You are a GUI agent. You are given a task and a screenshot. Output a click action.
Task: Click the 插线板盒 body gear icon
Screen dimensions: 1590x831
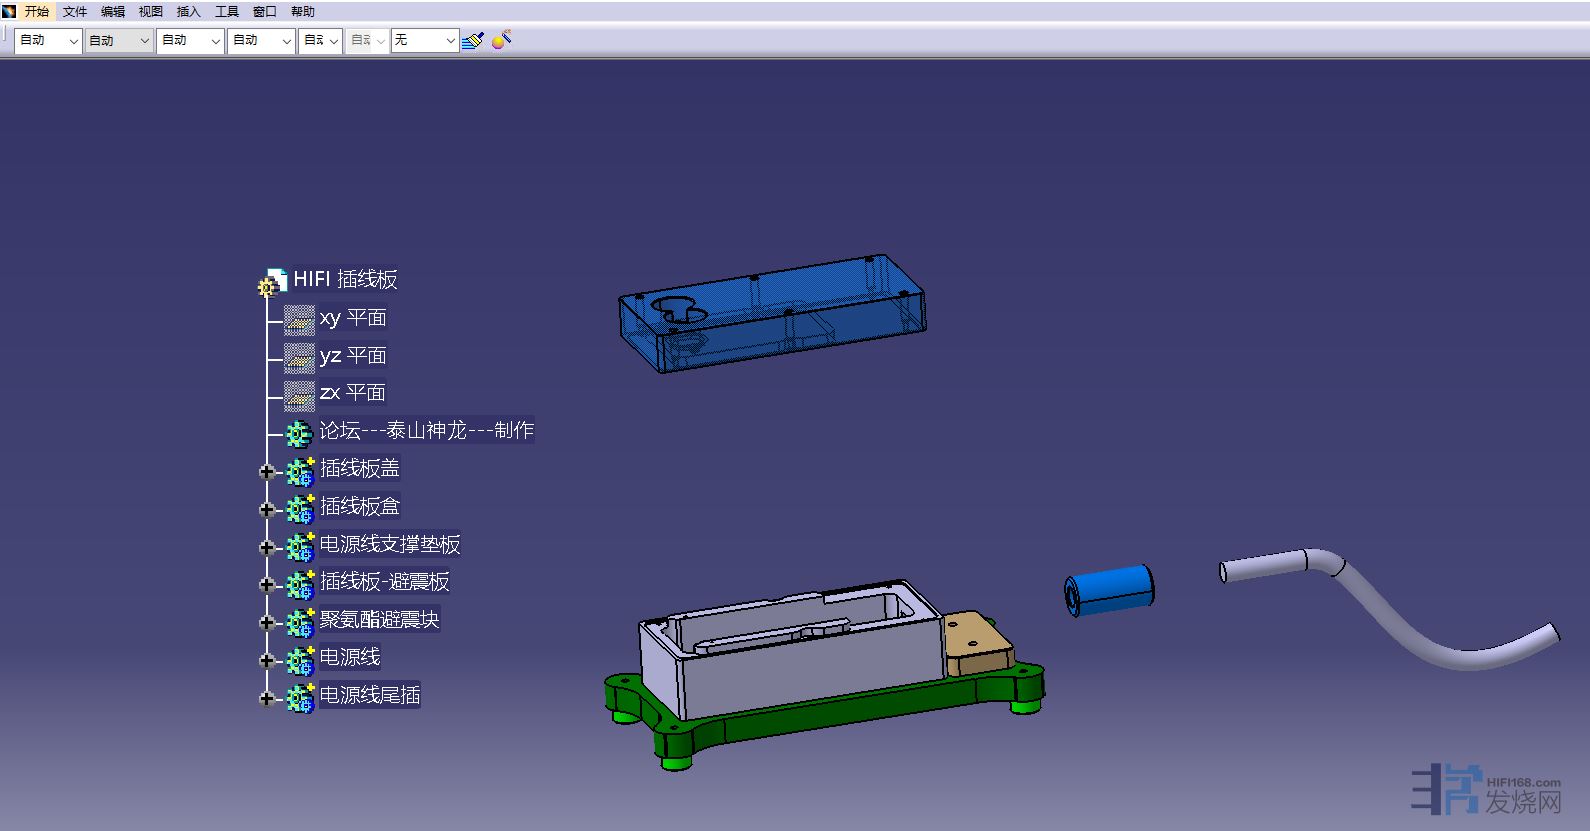[x=300, y=508]
